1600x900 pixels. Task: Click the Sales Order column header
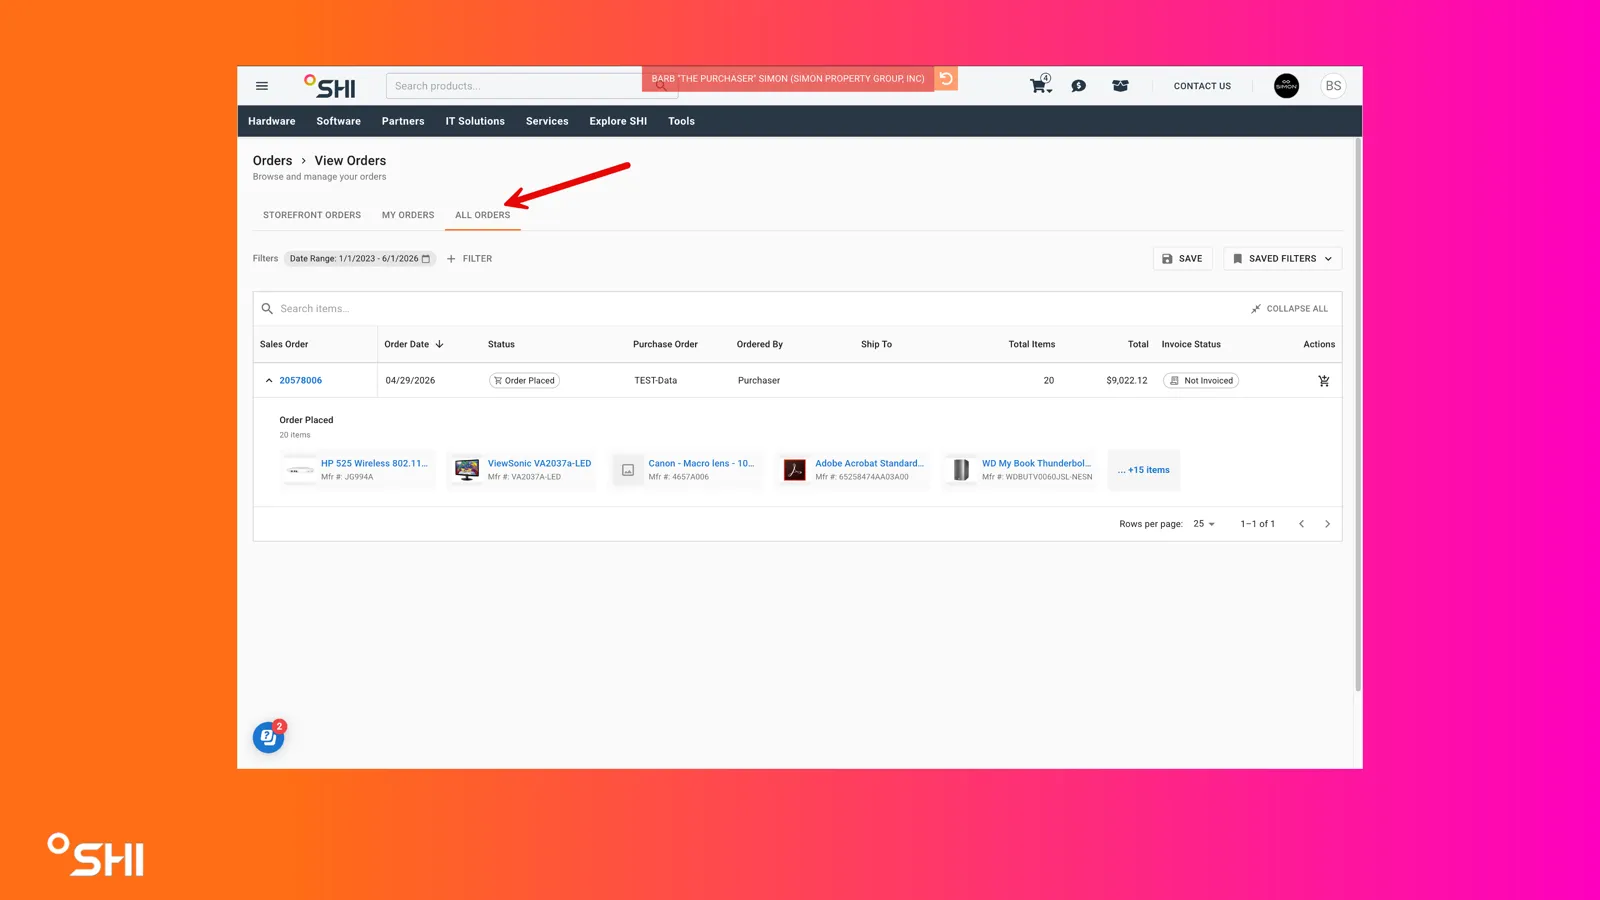coord(284,344)
